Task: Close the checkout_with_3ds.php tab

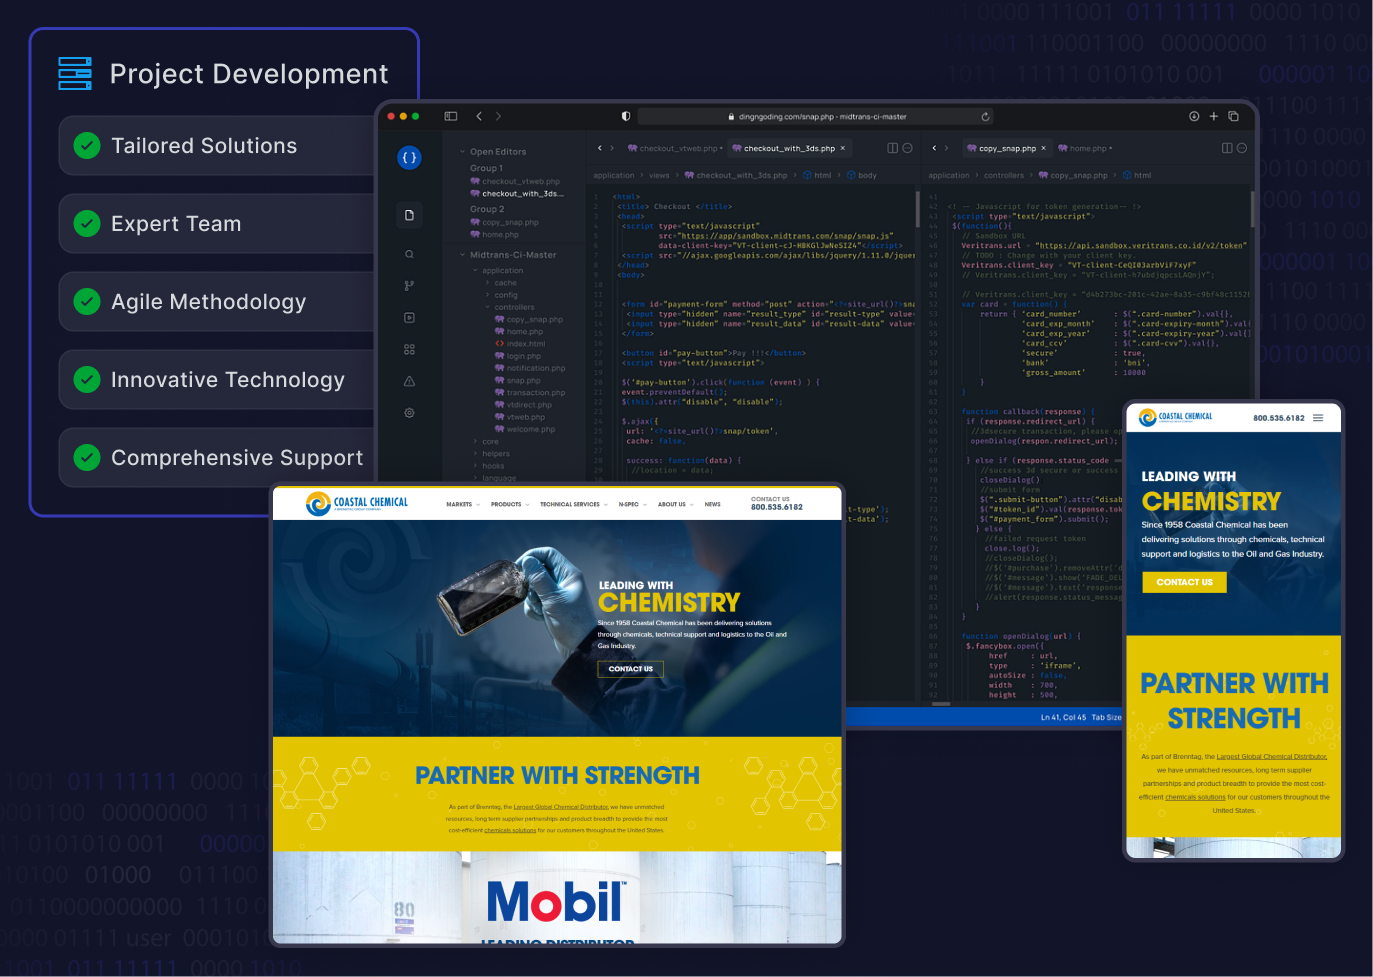Action: pyautogui.click(x=842, y=148)
